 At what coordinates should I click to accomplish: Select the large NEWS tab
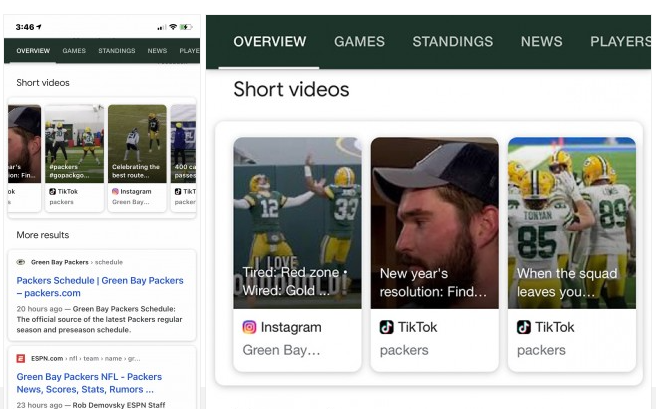click(x=541, y=42)
